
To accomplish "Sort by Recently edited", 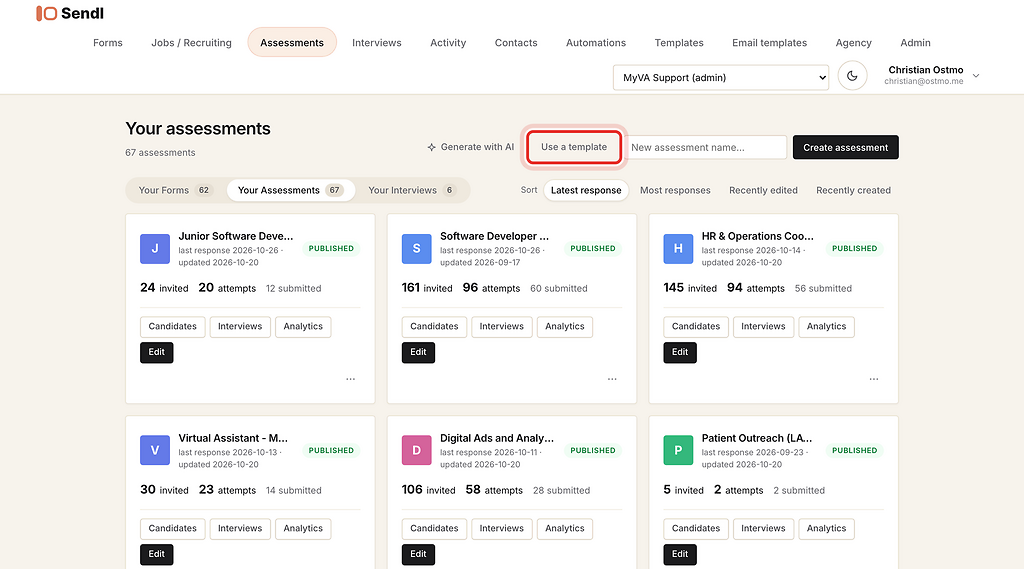I will point(763,190).
